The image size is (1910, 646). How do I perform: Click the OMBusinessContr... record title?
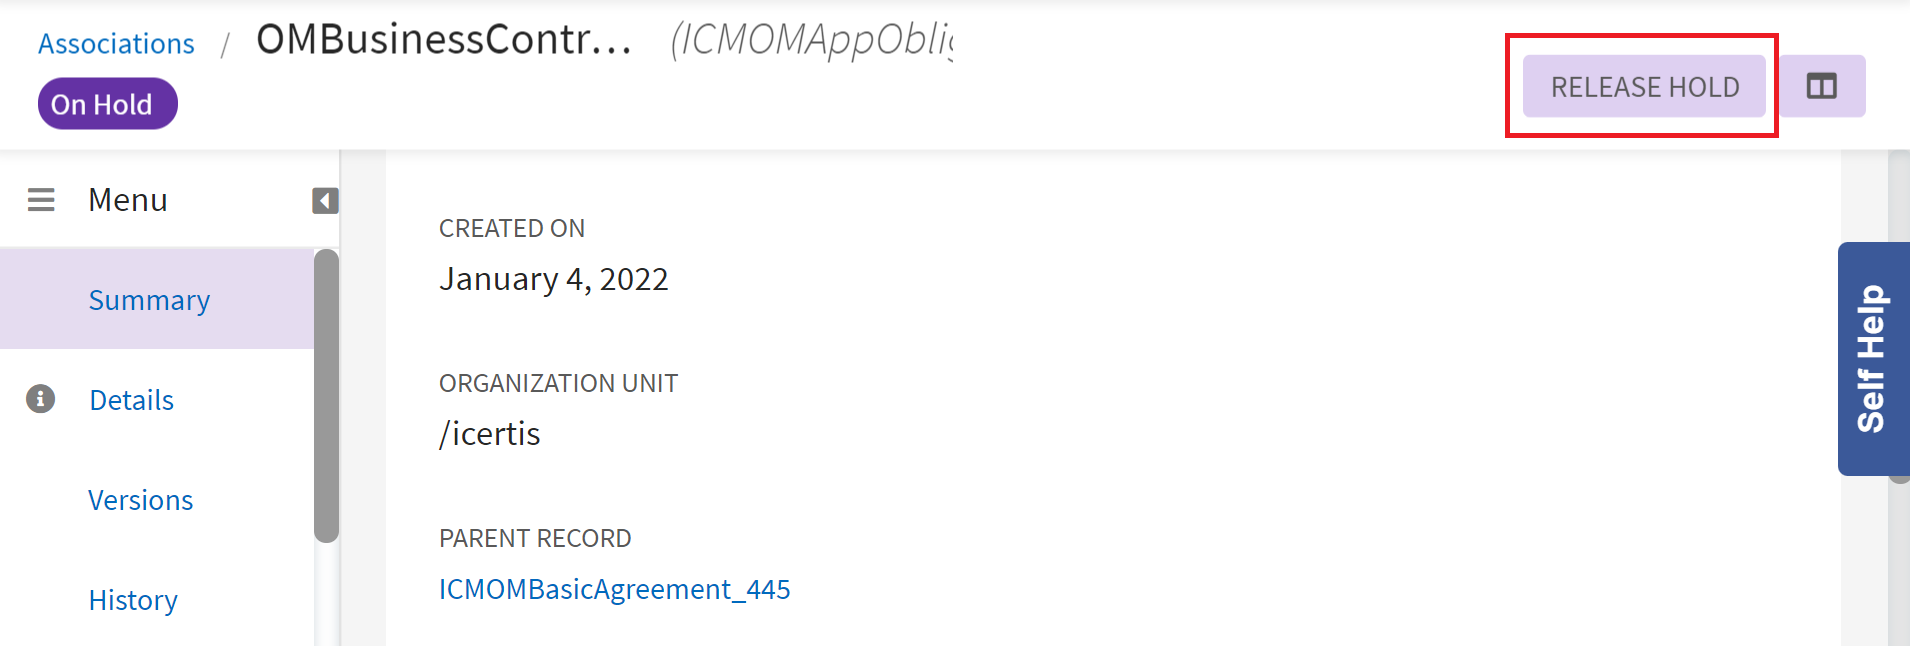point(444,40)
